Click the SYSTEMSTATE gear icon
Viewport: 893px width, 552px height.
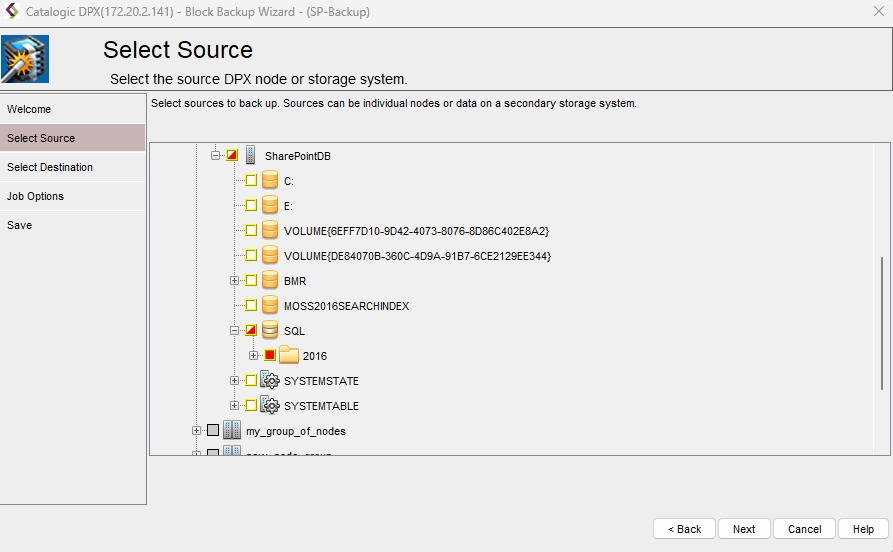(x=269, y=381)
